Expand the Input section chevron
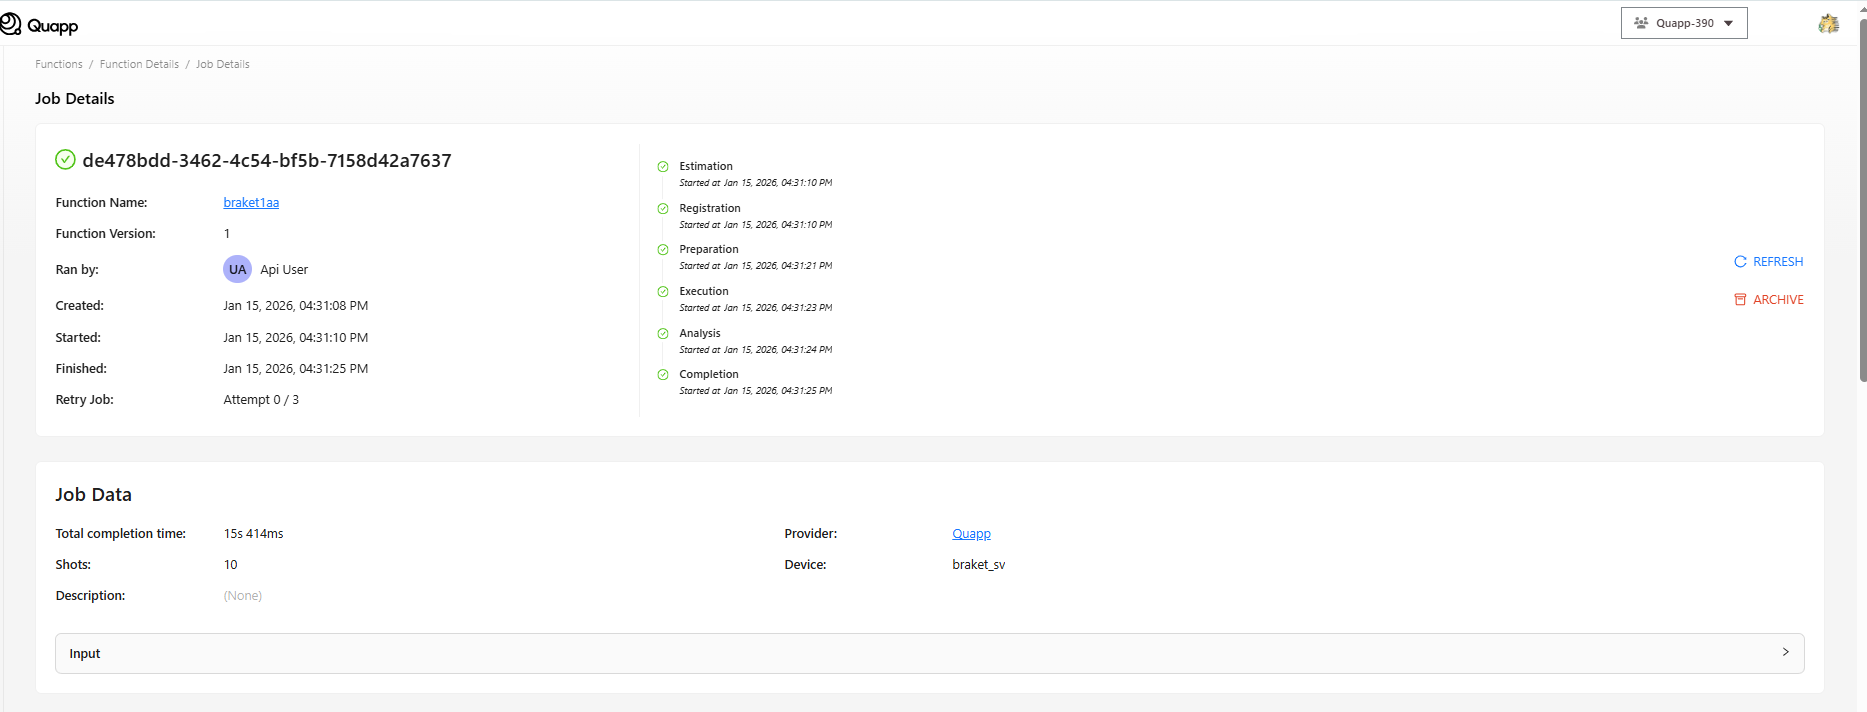The height and width of the screenshot is (712, 1867). coord(1785,652)
